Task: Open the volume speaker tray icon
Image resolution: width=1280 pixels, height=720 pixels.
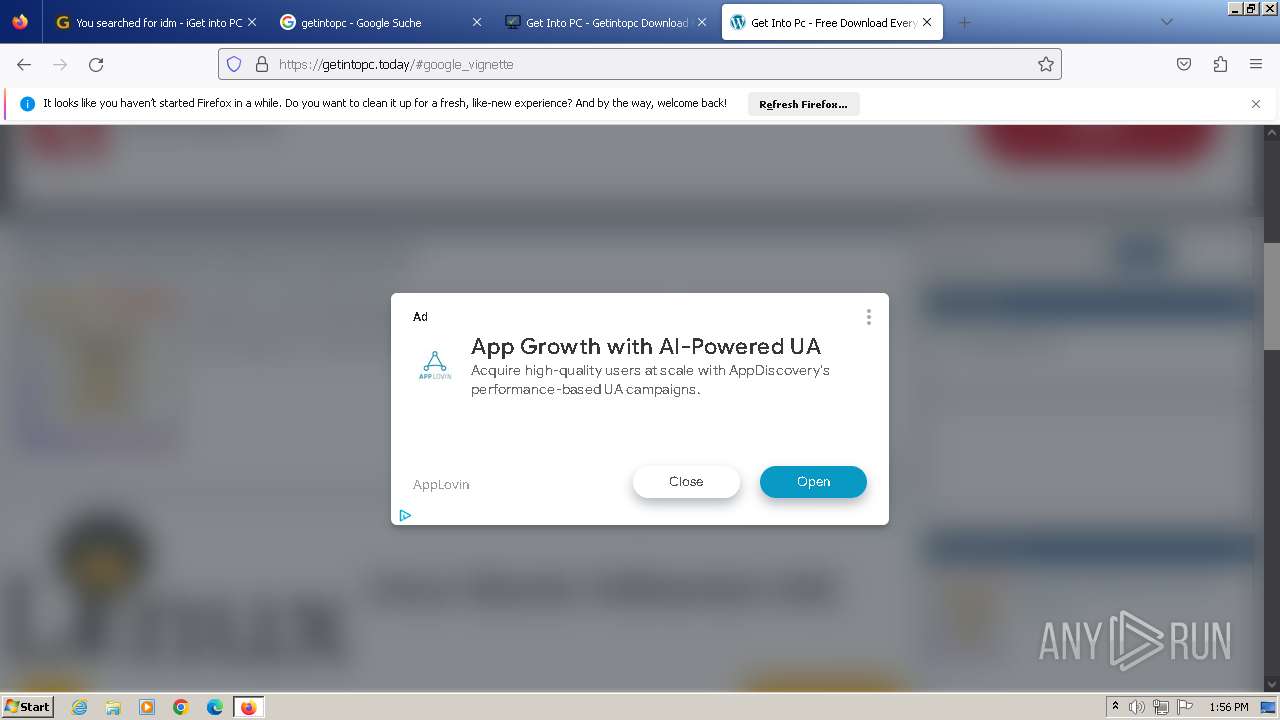Action: [x=1137, y=707]
